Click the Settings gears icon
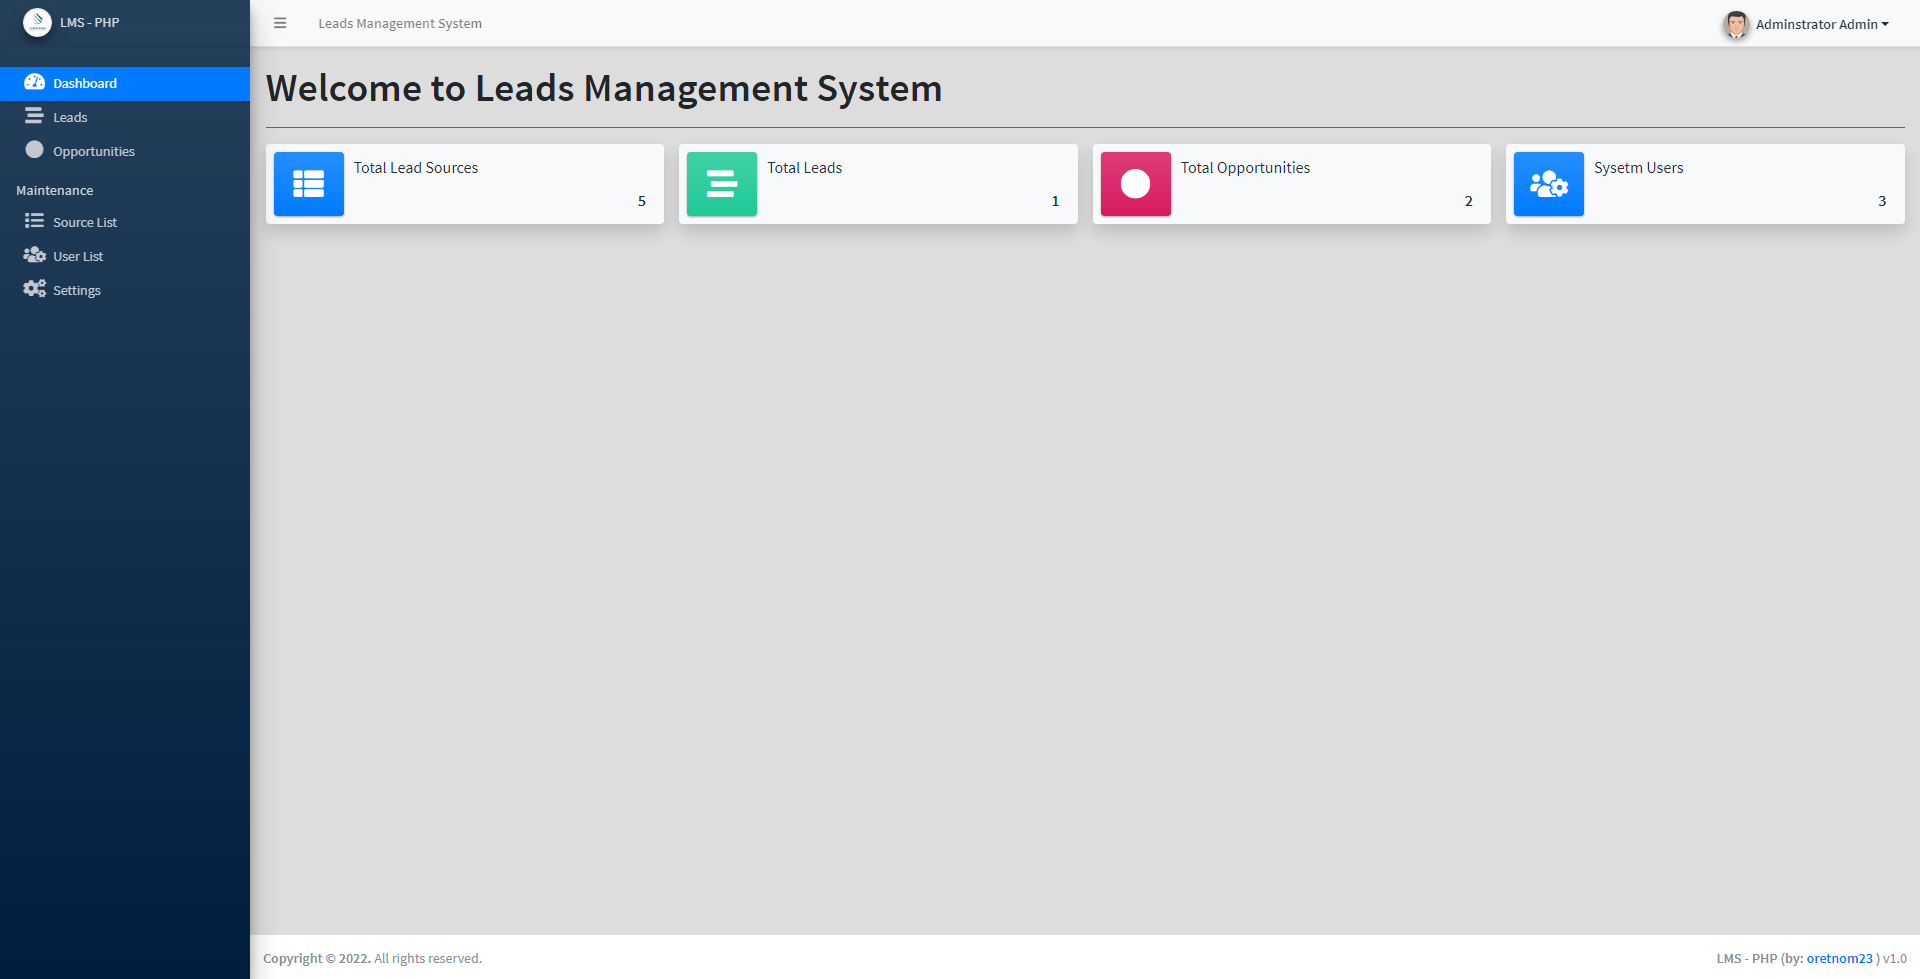The width and height of the screenshot is (1920, 979). coord(34,289)
